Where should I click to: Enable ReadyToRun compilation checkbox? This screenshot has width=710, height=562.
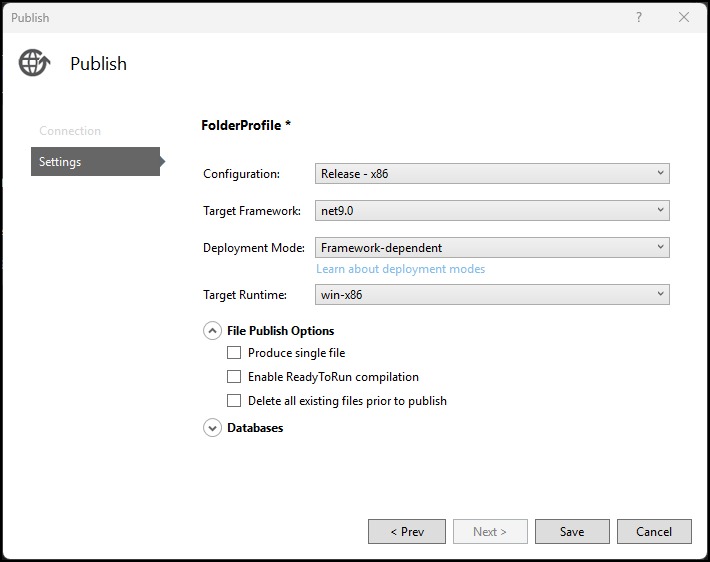pyautogui.click(x=234, y=376)
